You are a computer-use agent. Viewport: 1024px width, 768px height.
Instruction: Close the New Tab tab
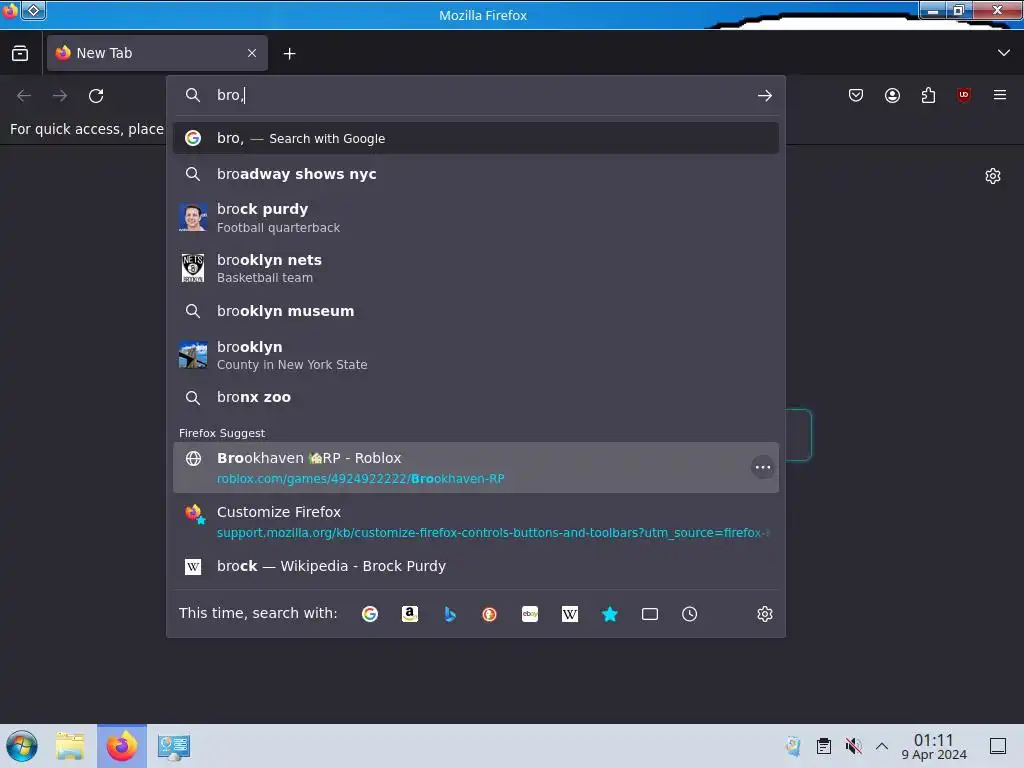[x=252, y=53]
